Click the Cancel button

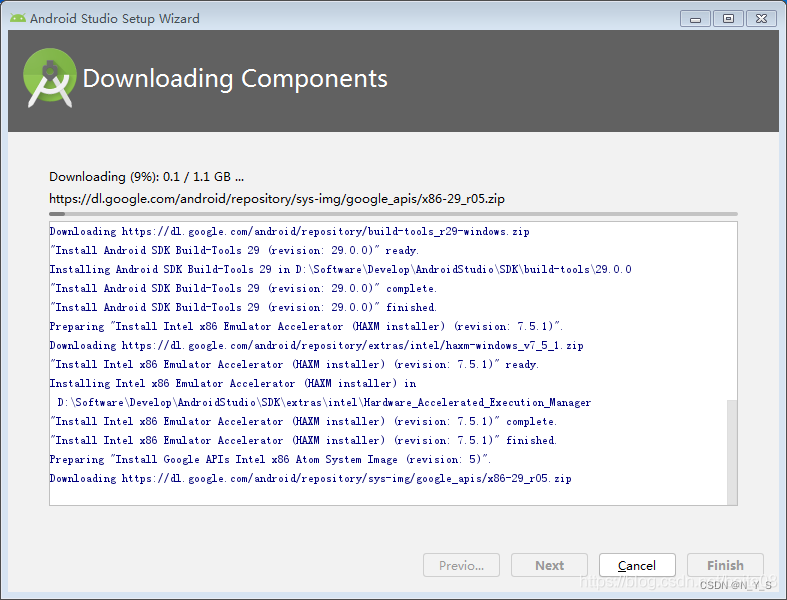coord(637,565)
